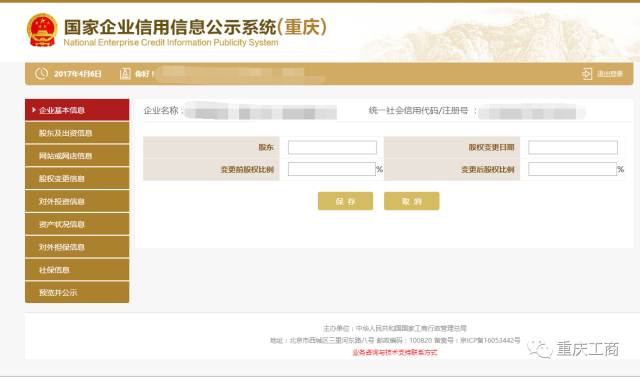Click the 主办单位 footer line

(395, 328)
